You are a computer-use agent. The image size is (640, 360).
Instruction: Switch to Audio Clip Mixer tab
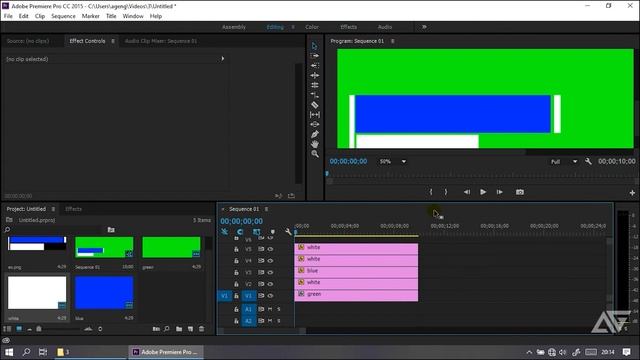(161, 41)
